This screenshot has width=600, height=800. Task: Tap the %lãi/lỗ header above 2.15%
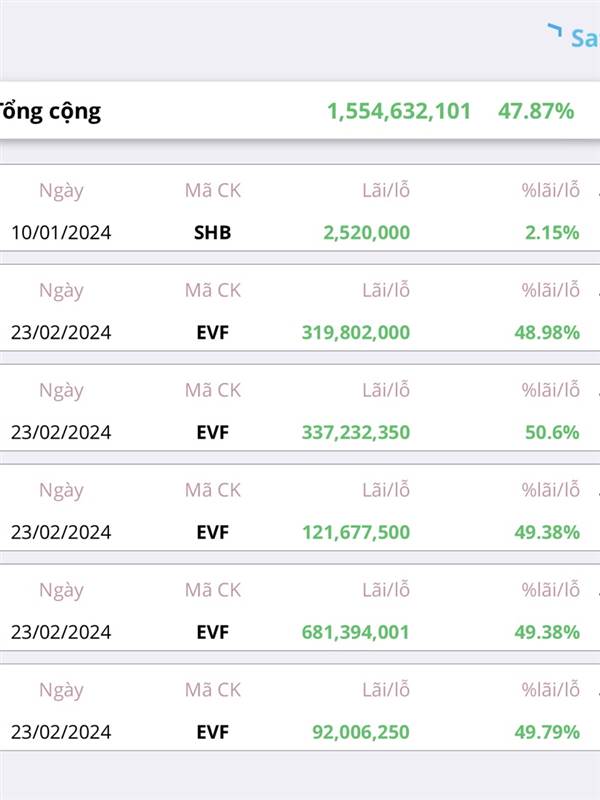pyautogui.click(x=551, y=190)
